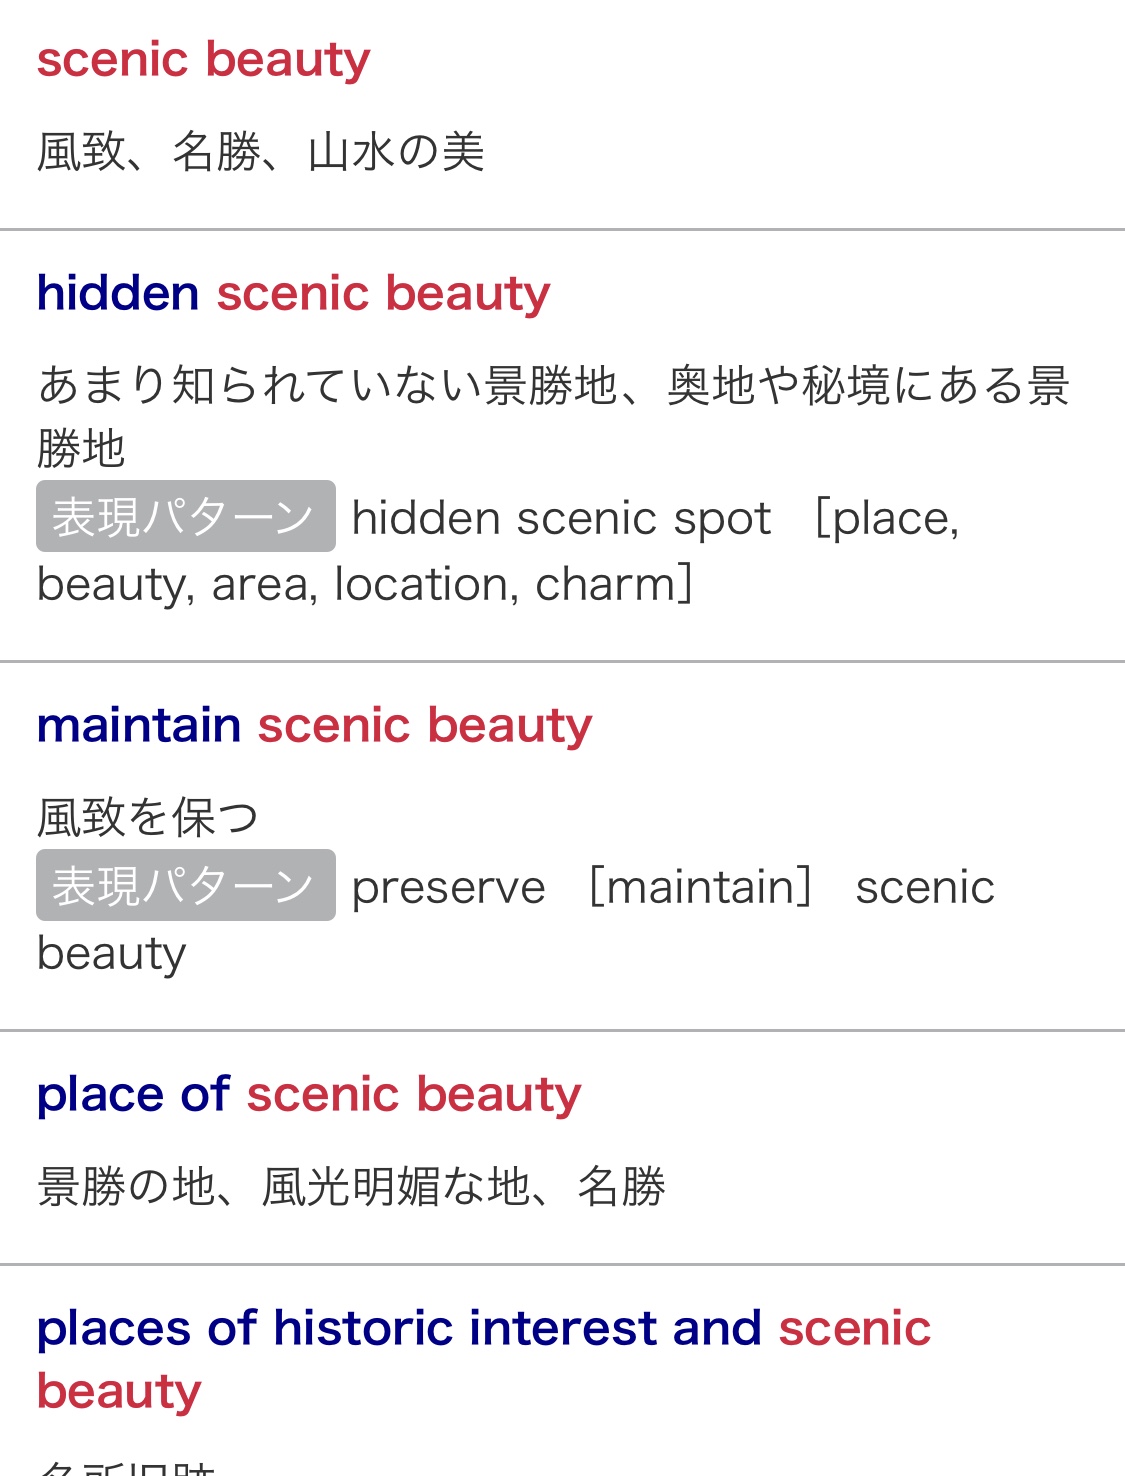This screenshot has height=1476, width=1125.
Task: Click the 表現パターン badge under hidden scenic beauty
Action: (185, 517)
